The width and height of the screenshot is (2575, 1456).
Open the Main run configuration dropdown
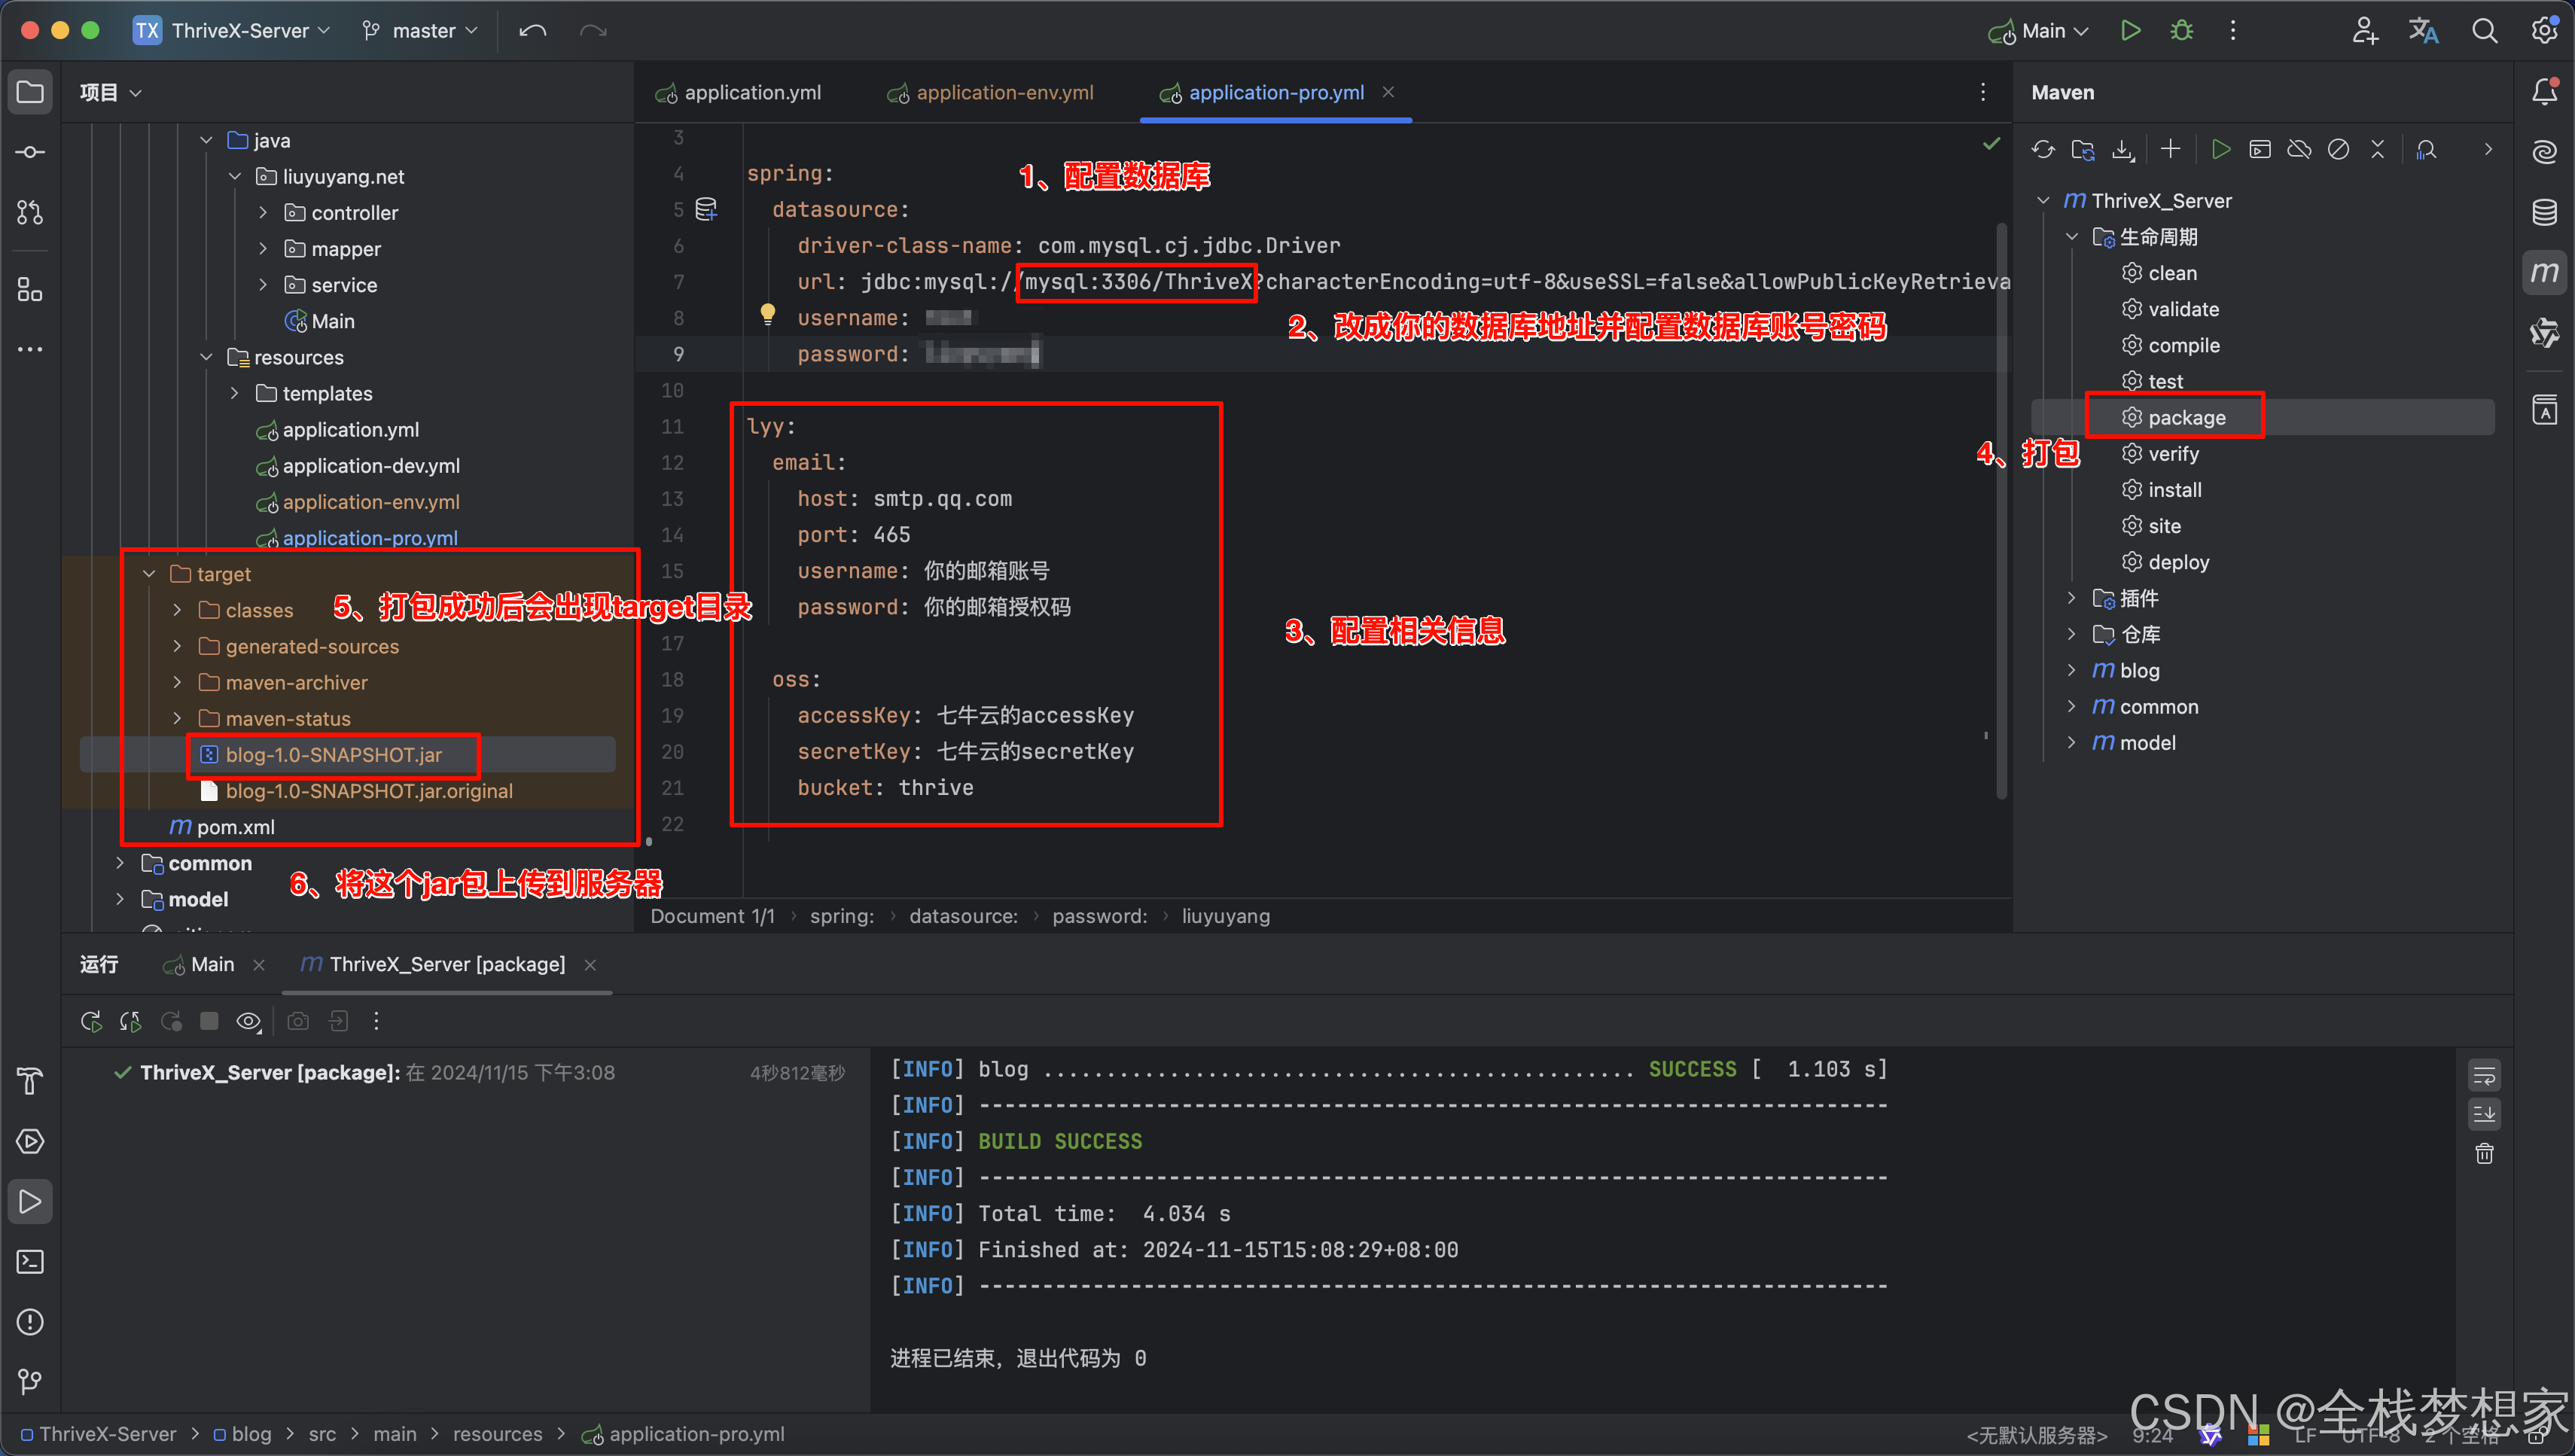(2040, 31)
